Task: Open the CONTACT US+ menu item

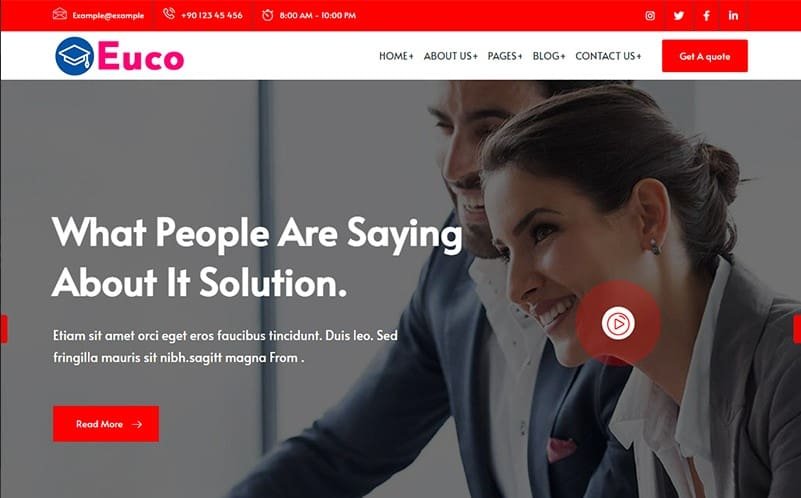Action: (x=608, y=56)
